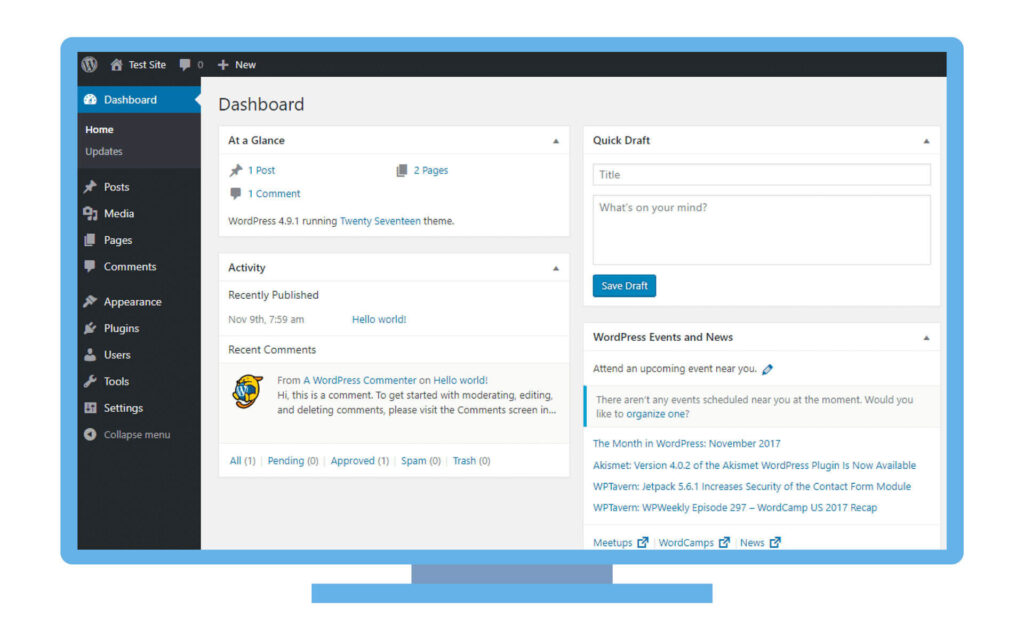The image size is (1024, 640).
Task: Select the Posts pin icon in the sidebar
Action: [x=90, y=187]
